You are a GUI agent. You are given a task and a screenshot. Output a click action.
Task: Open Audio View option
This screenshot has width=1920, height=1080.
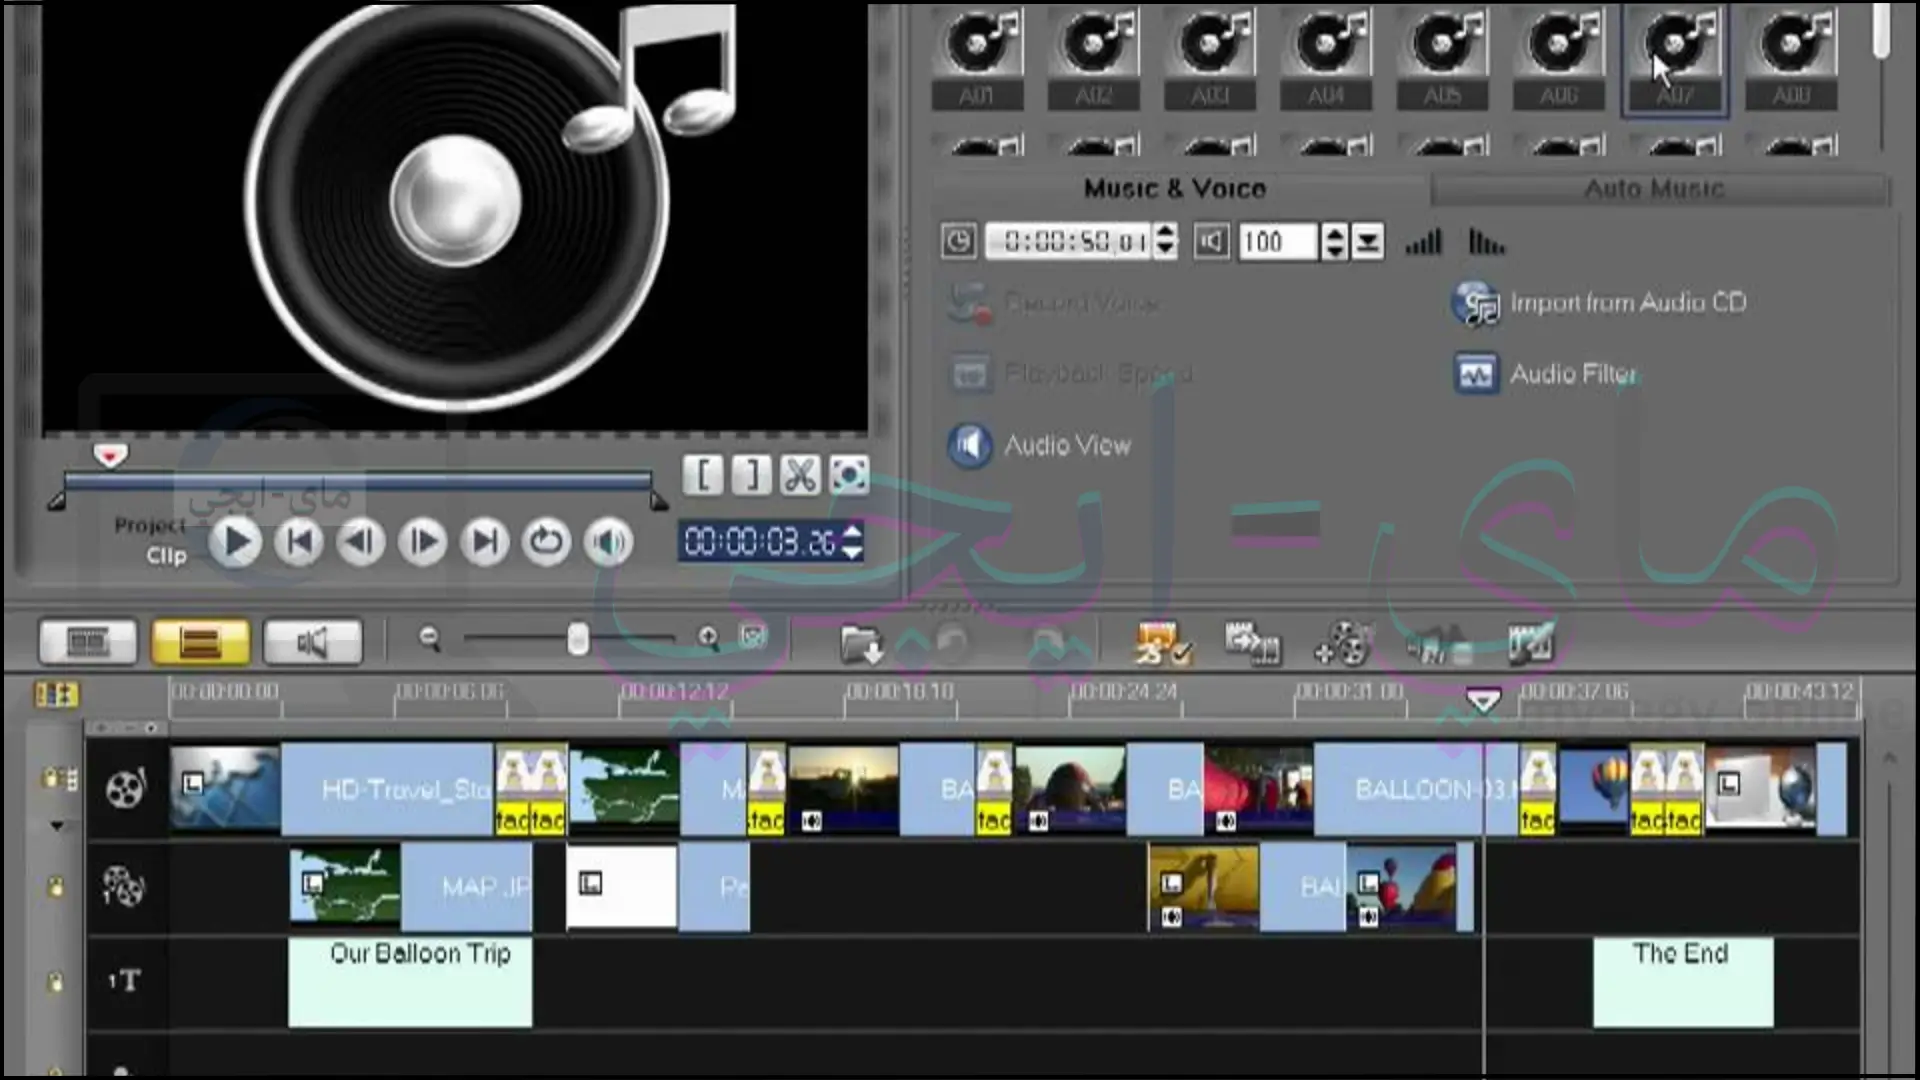click(x=1040, y=446)
